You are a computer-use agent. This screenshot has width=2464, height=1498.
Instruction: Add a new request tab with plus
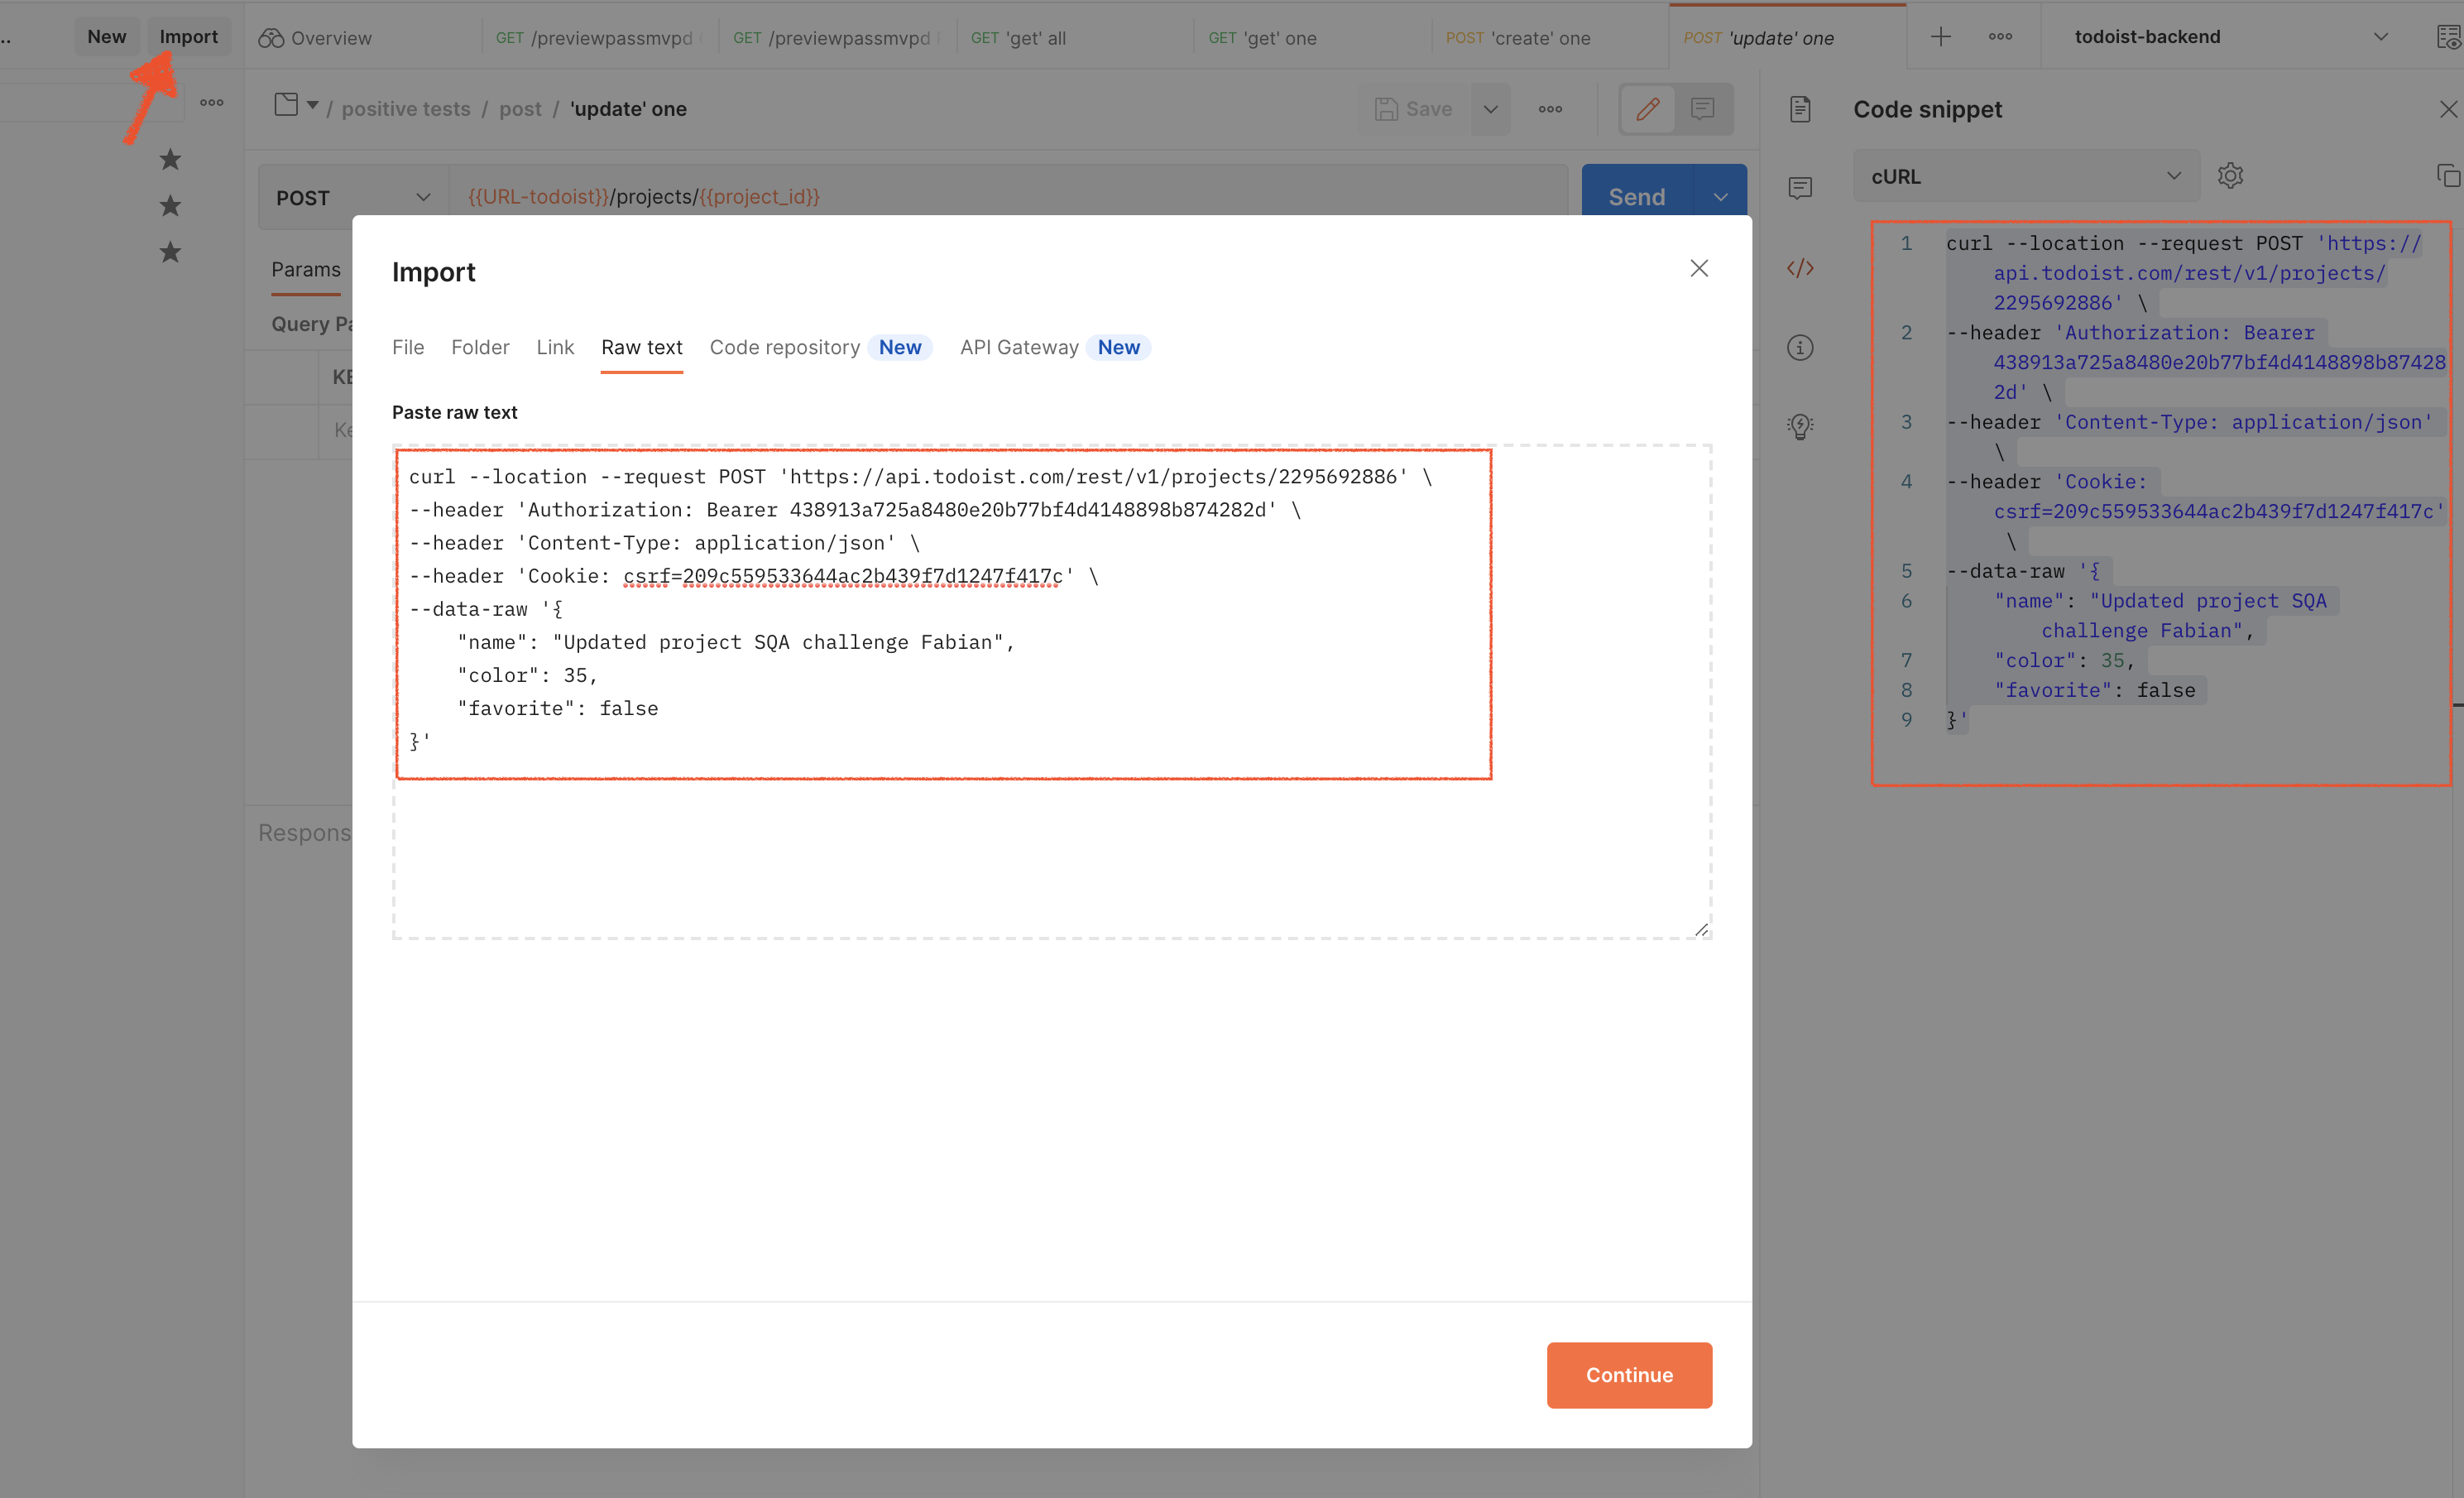[1940, 37]
